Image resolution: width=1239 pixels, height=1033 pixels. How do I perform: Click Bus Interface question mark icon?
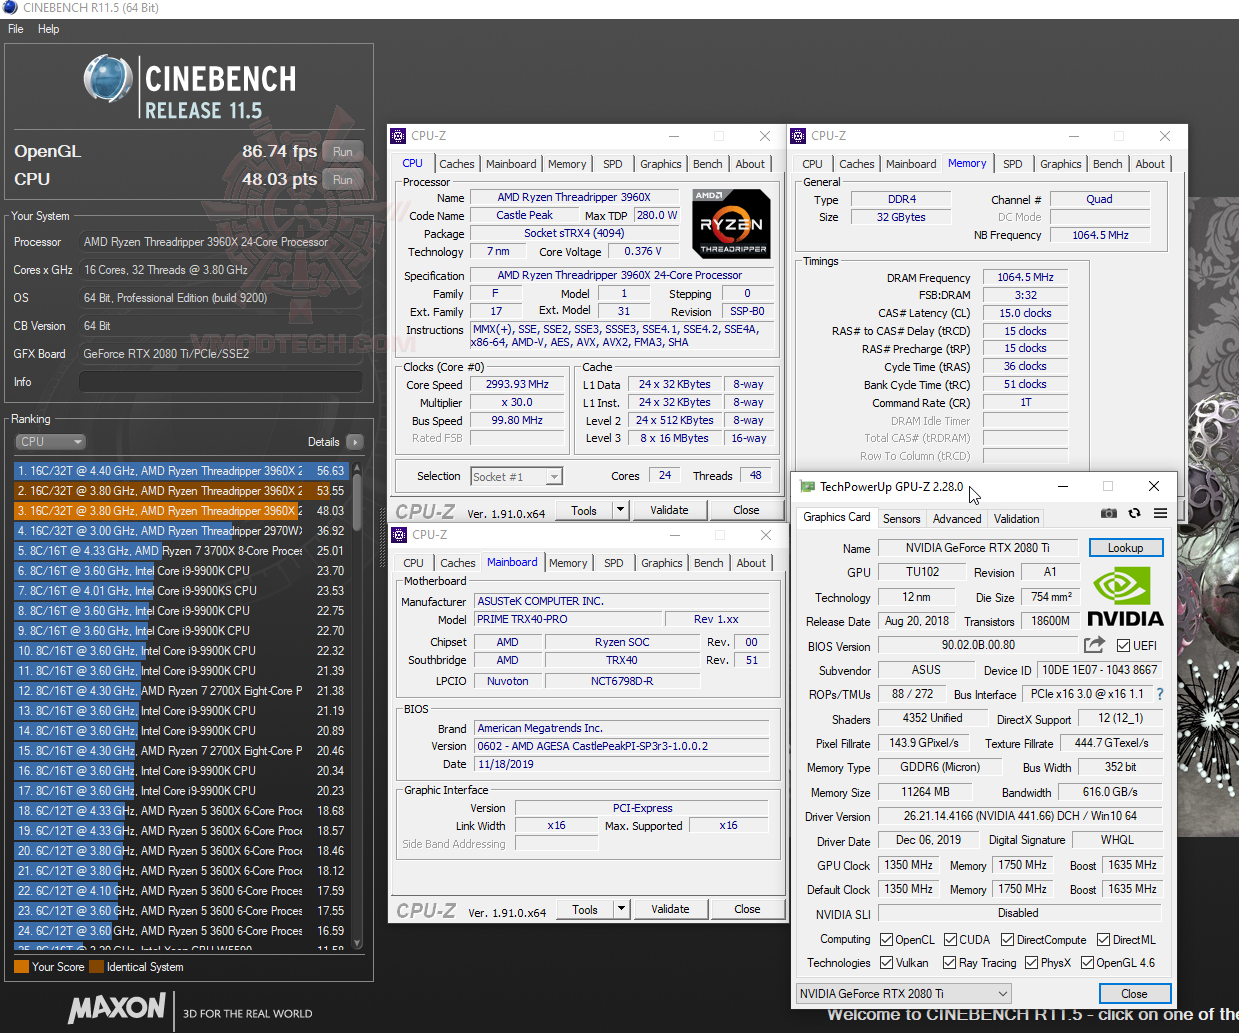point(1160,694)
